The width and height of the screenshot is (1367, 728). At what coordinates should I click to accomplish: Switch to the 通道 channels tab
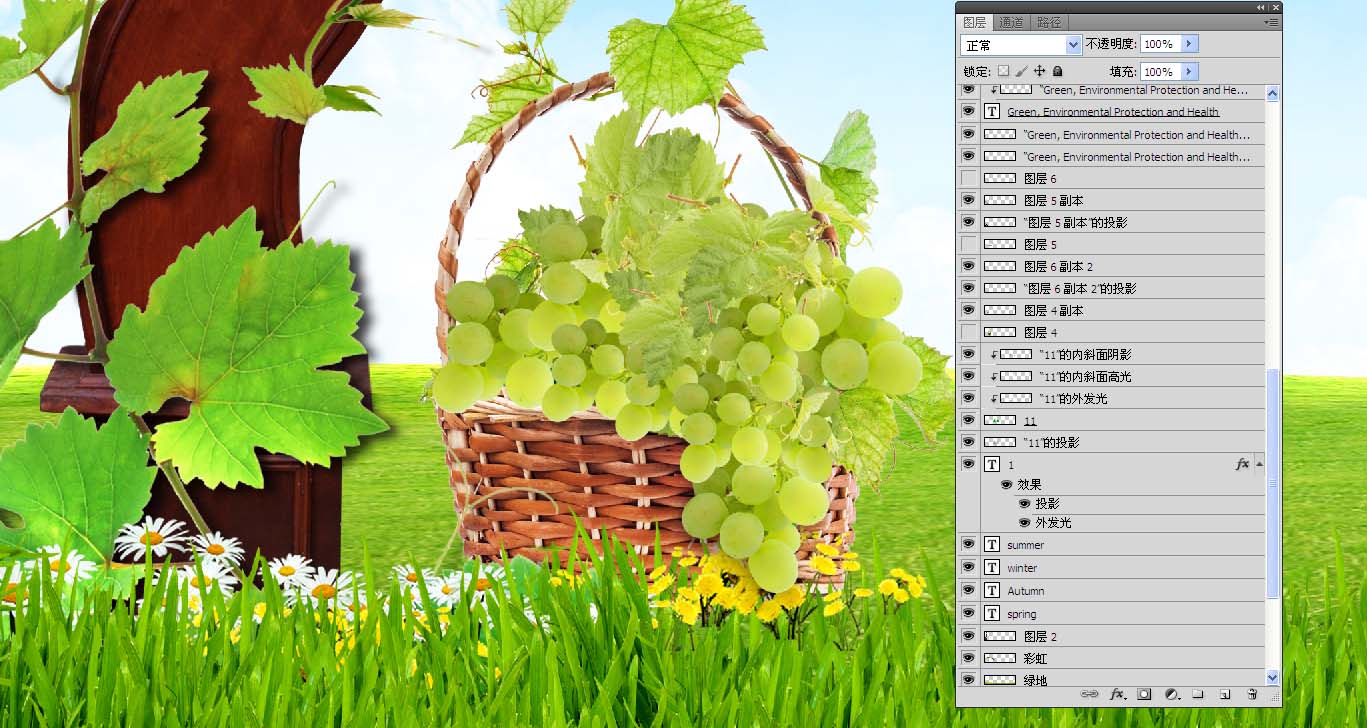pyautogui.click(x=1011, y=22)
